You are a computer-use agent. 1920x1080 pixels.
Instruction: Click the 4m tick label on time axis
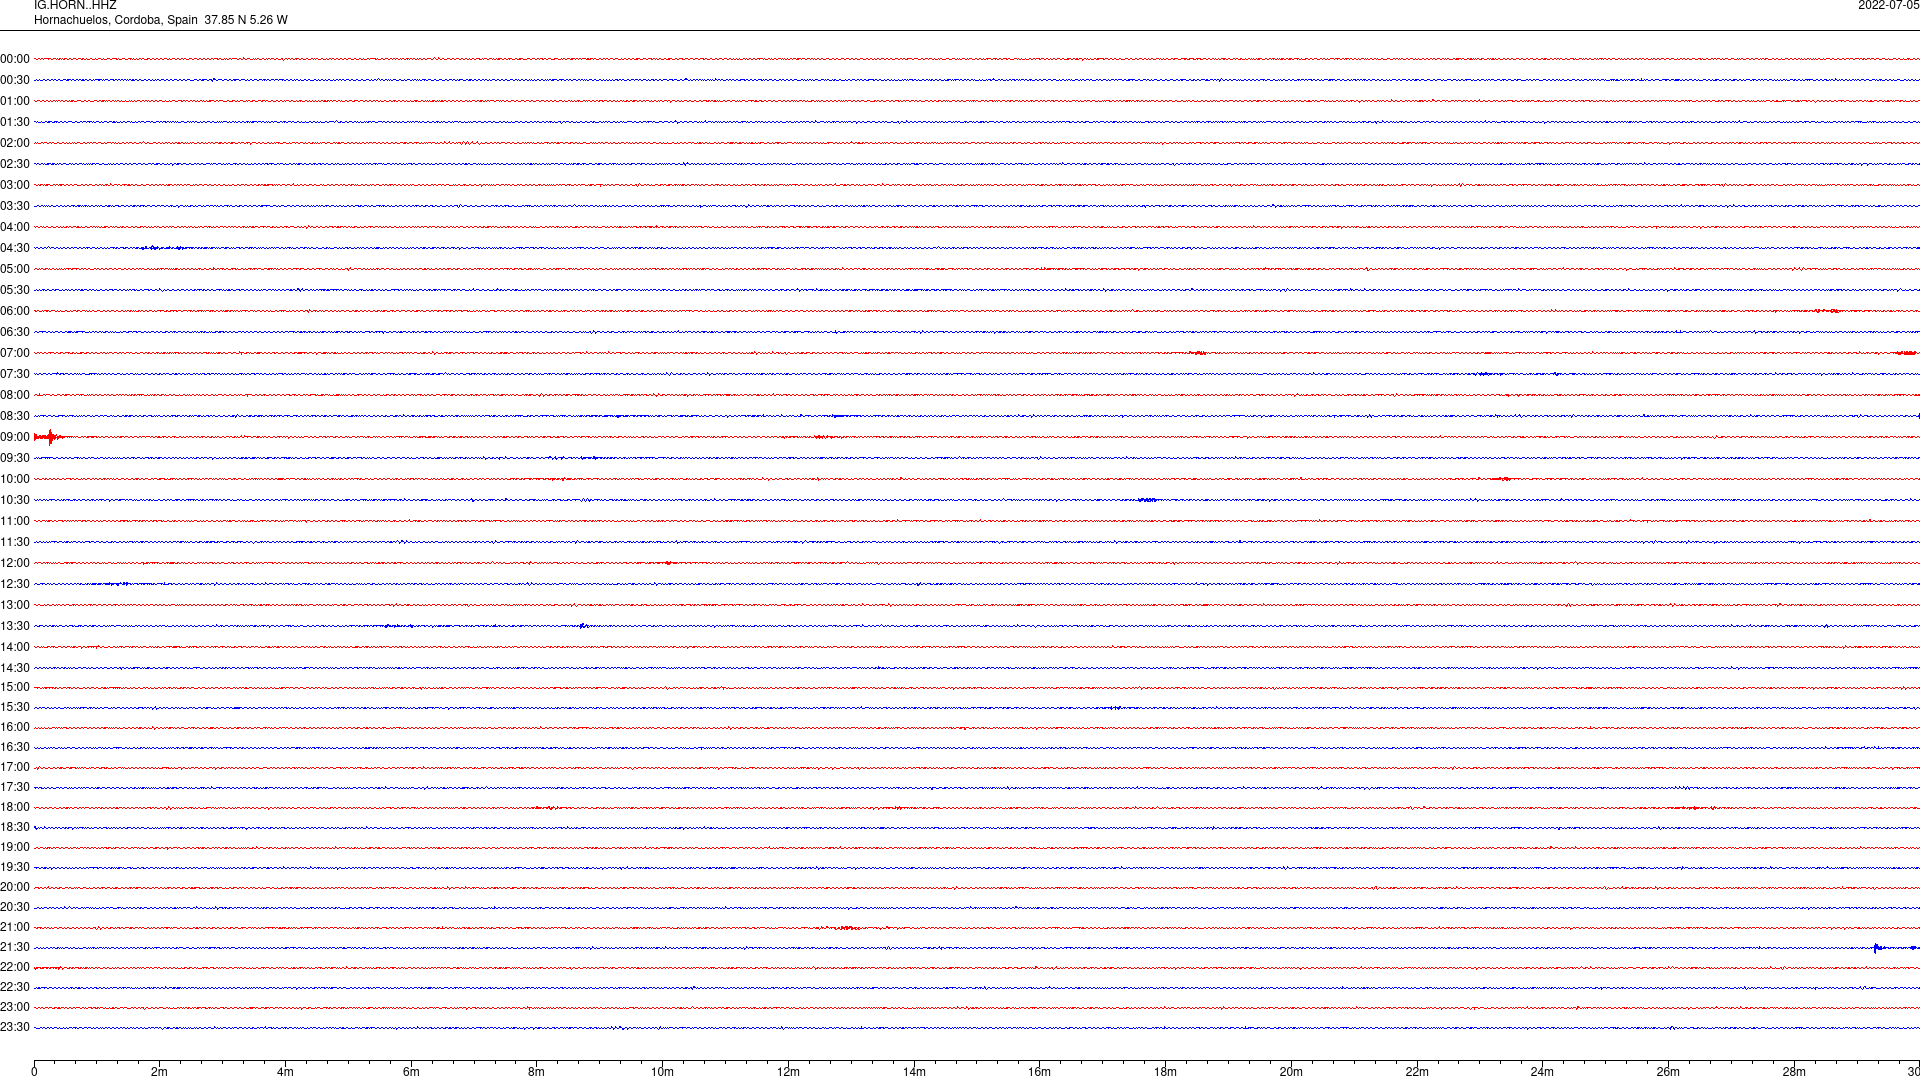285,1072
